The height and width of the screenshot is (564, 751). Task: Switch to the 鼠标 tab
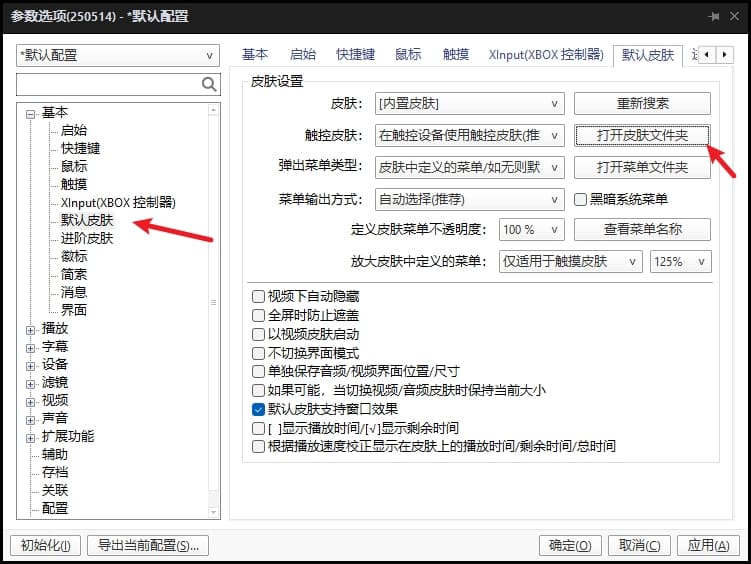[408, 55]
